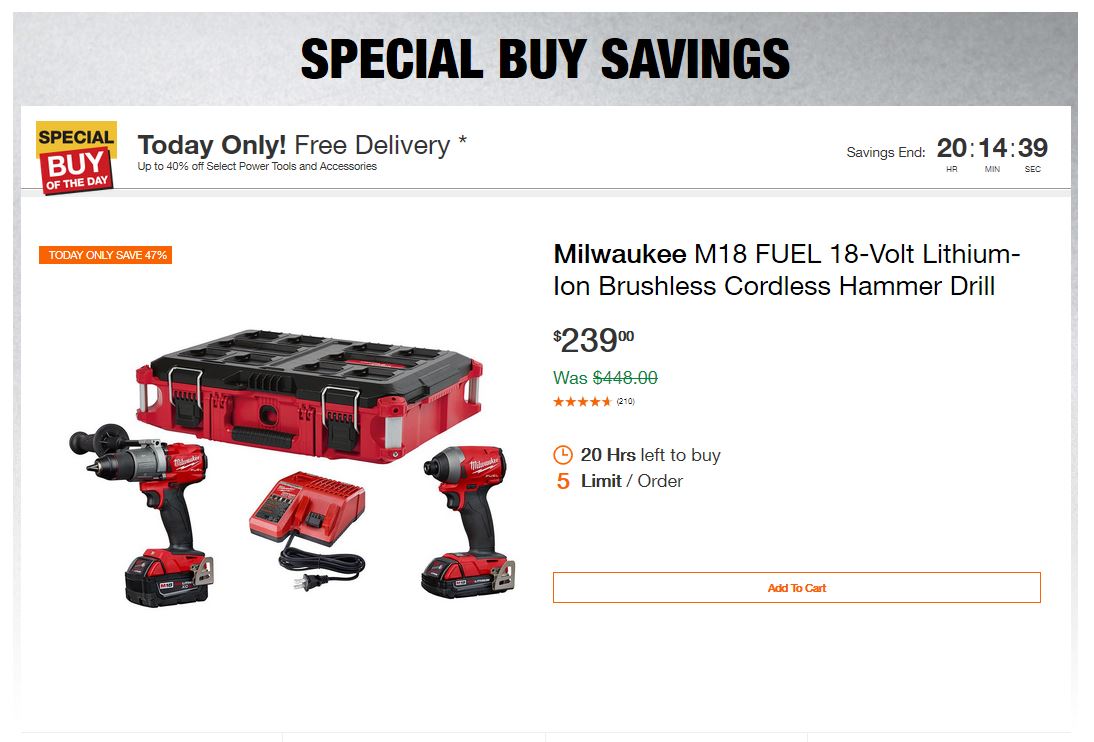Click the 5 Limit / Order text
This screenshot has height=742, width=1094.
(x=620, y=481)
